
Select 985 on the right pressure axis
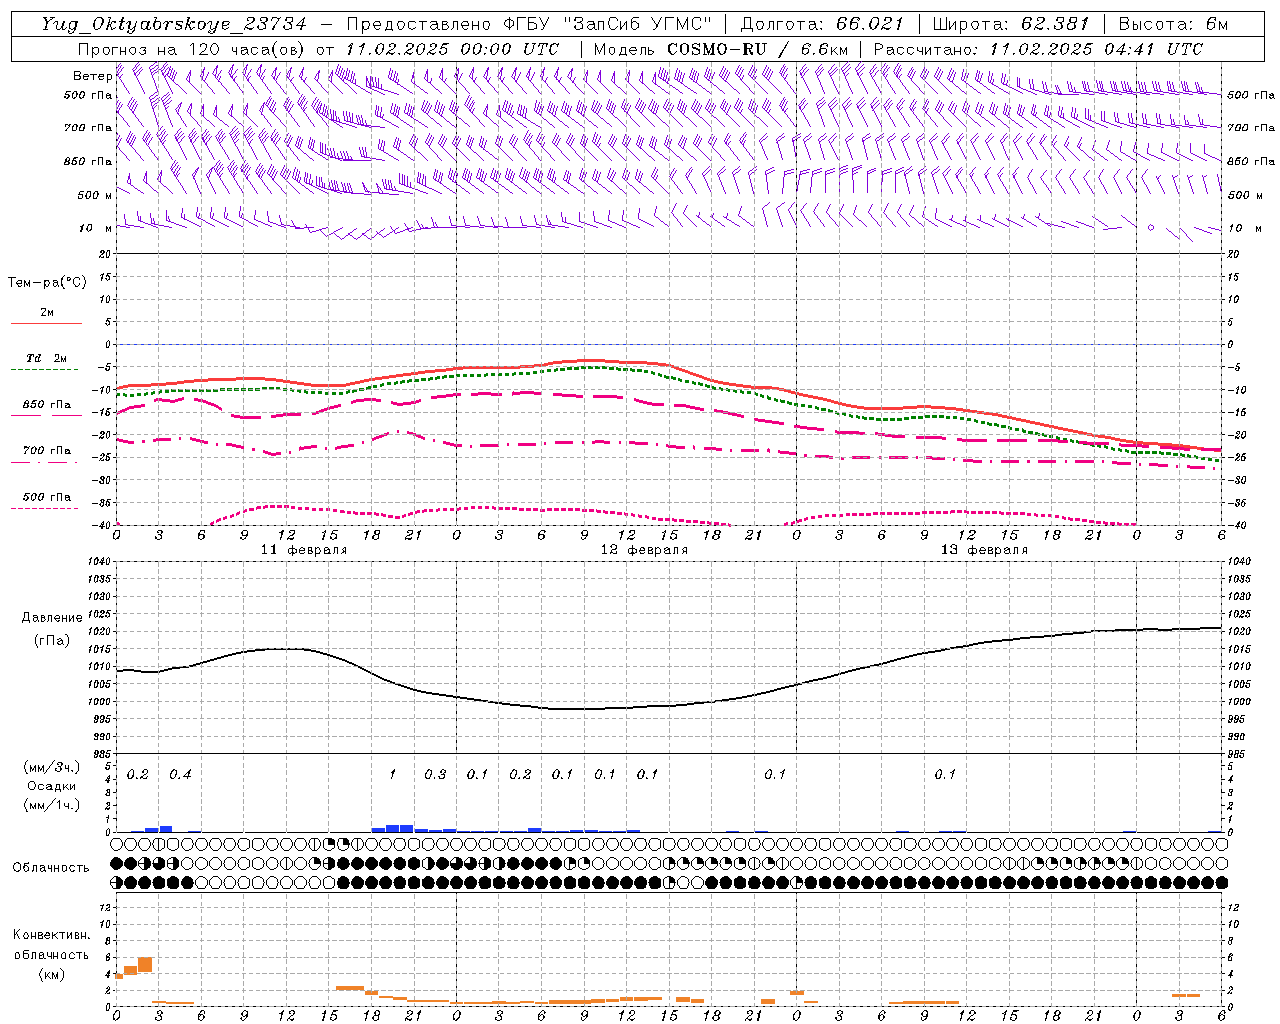click(x=1237, y=753)
